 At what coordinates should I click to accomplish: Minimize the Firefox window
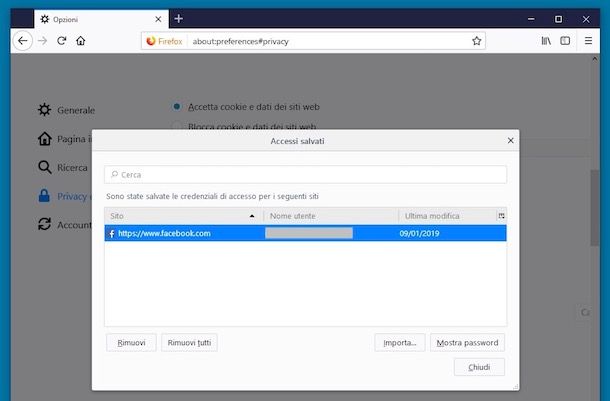531,19
